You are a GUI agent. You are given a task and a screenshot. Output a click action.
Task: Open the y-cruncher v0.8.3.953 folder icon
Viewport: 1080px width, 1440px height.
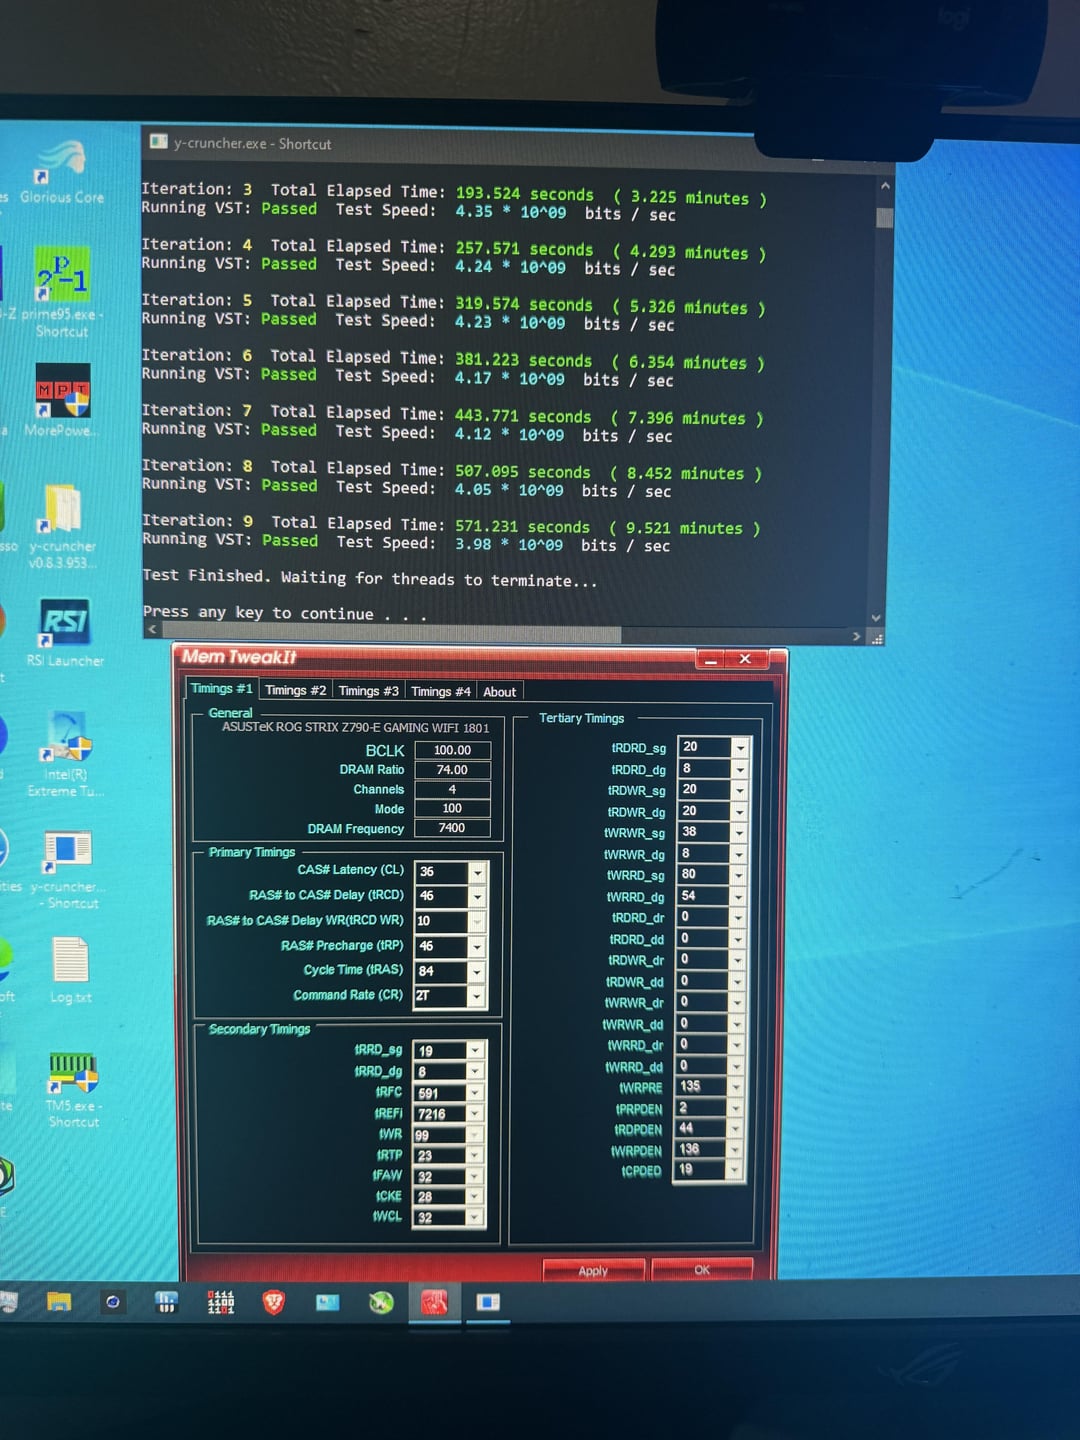pyautogui.click(x=62, y=527)
